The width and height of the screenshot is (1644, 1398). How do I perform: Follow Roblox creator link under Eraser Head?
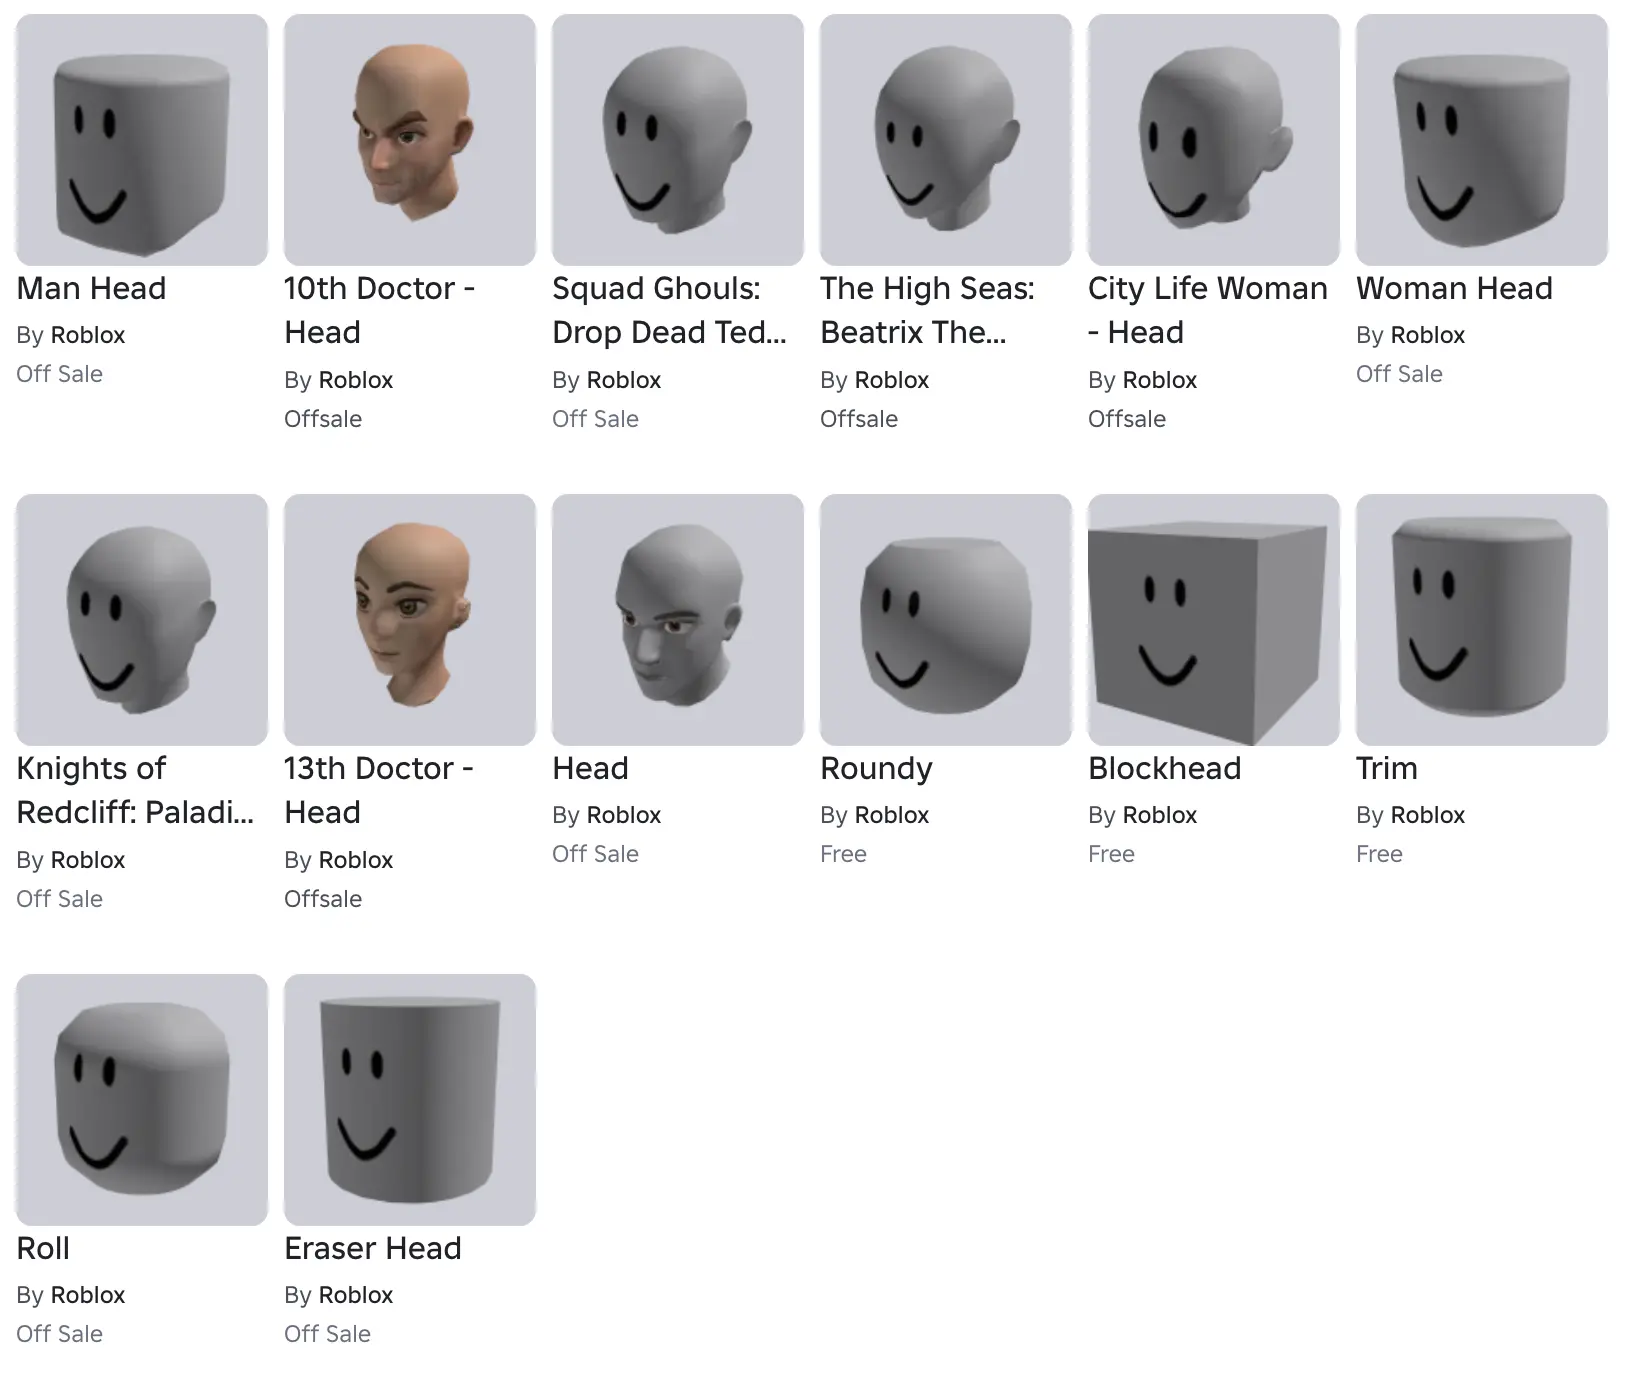pos(356,1295)
